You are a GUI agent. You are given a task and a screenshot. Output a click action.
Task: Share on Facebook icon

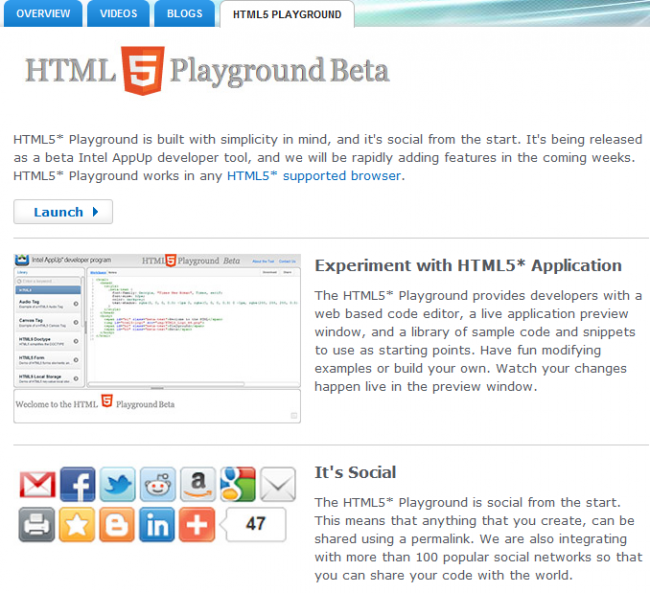[78, 484]
